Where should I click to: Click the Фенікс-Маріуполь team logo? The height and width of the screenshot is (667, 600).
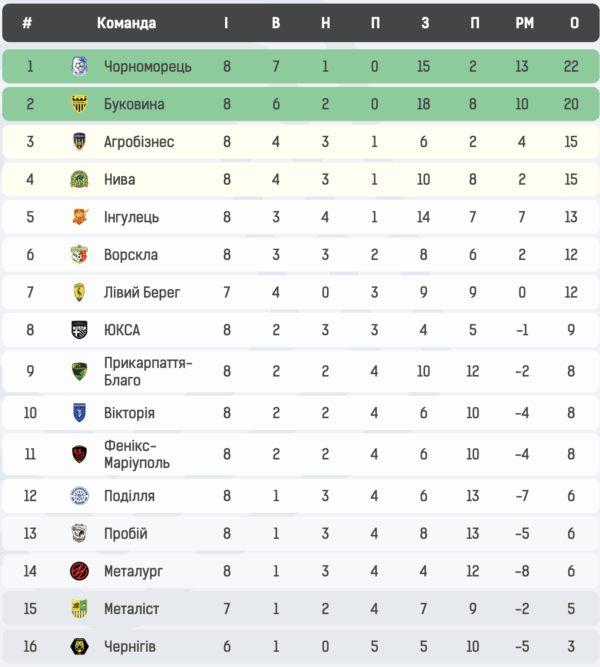point(80,454)
